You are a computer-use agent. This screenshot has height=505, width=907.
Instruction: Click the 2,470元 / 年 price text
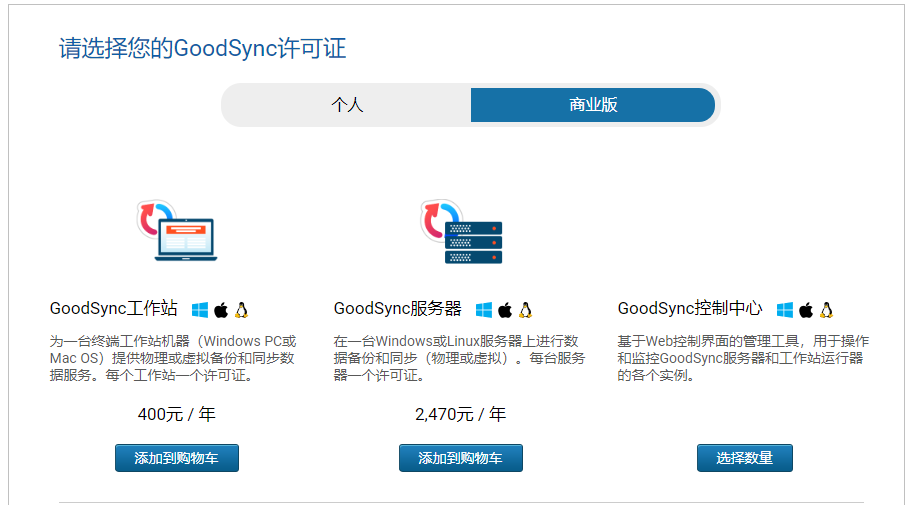click(460, 413)
